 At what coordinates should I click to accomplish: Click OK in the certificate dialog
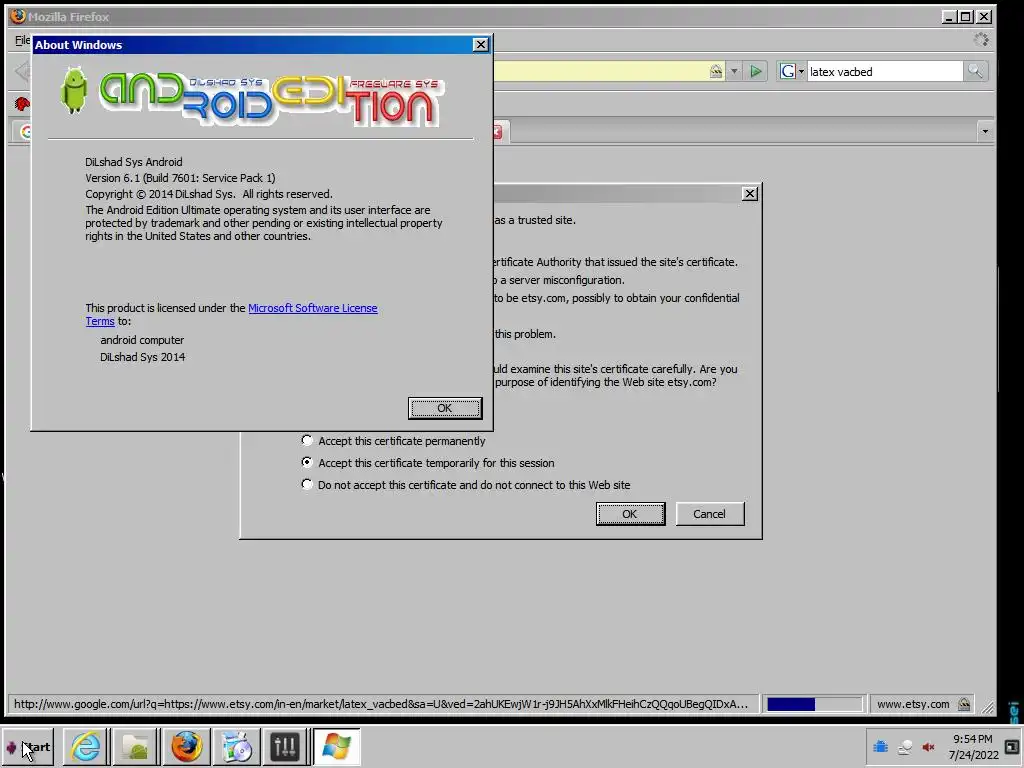coord(630,514)
